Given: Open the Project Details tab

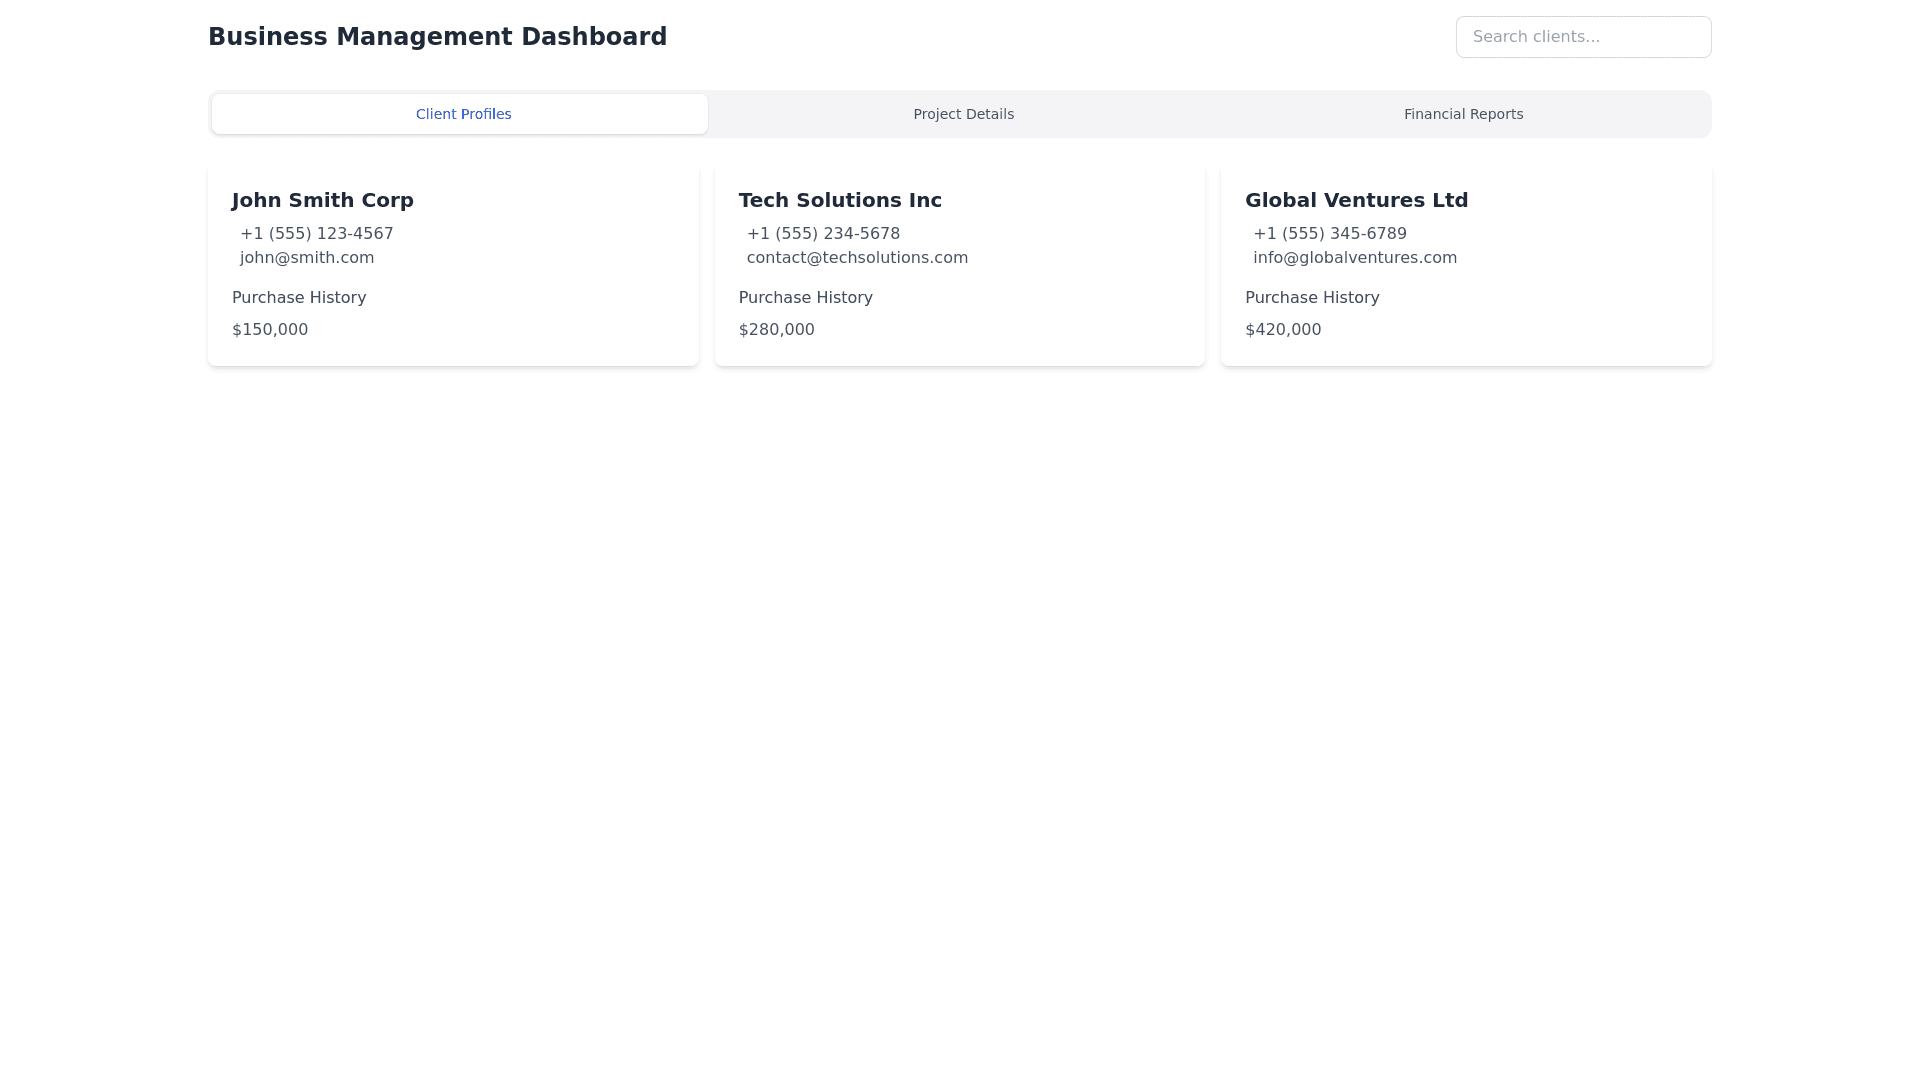Looking at the screenshot, I should pos(963,114).
